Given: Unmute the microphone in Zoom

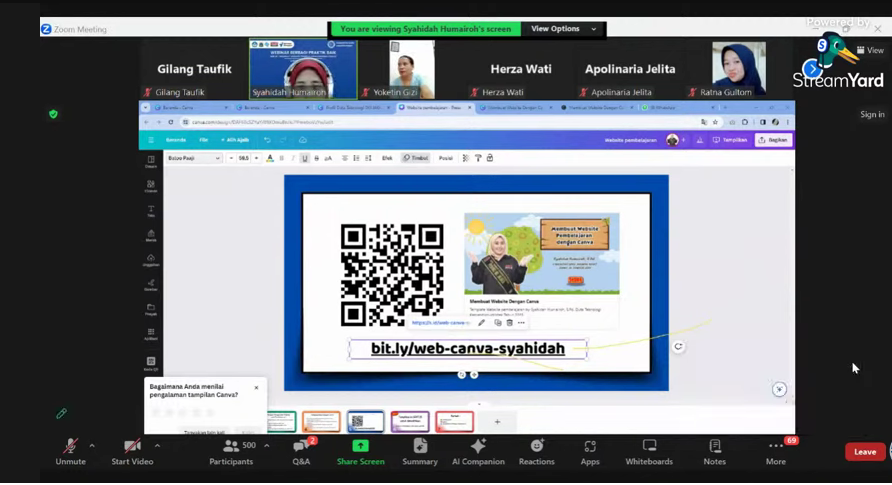Looking at the screenshot, I should point(71,452).
